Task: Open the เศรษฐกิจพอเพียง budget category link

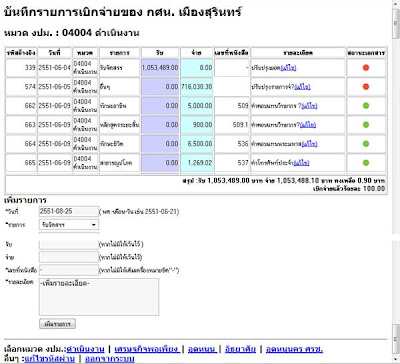Action: coord(147,349)
